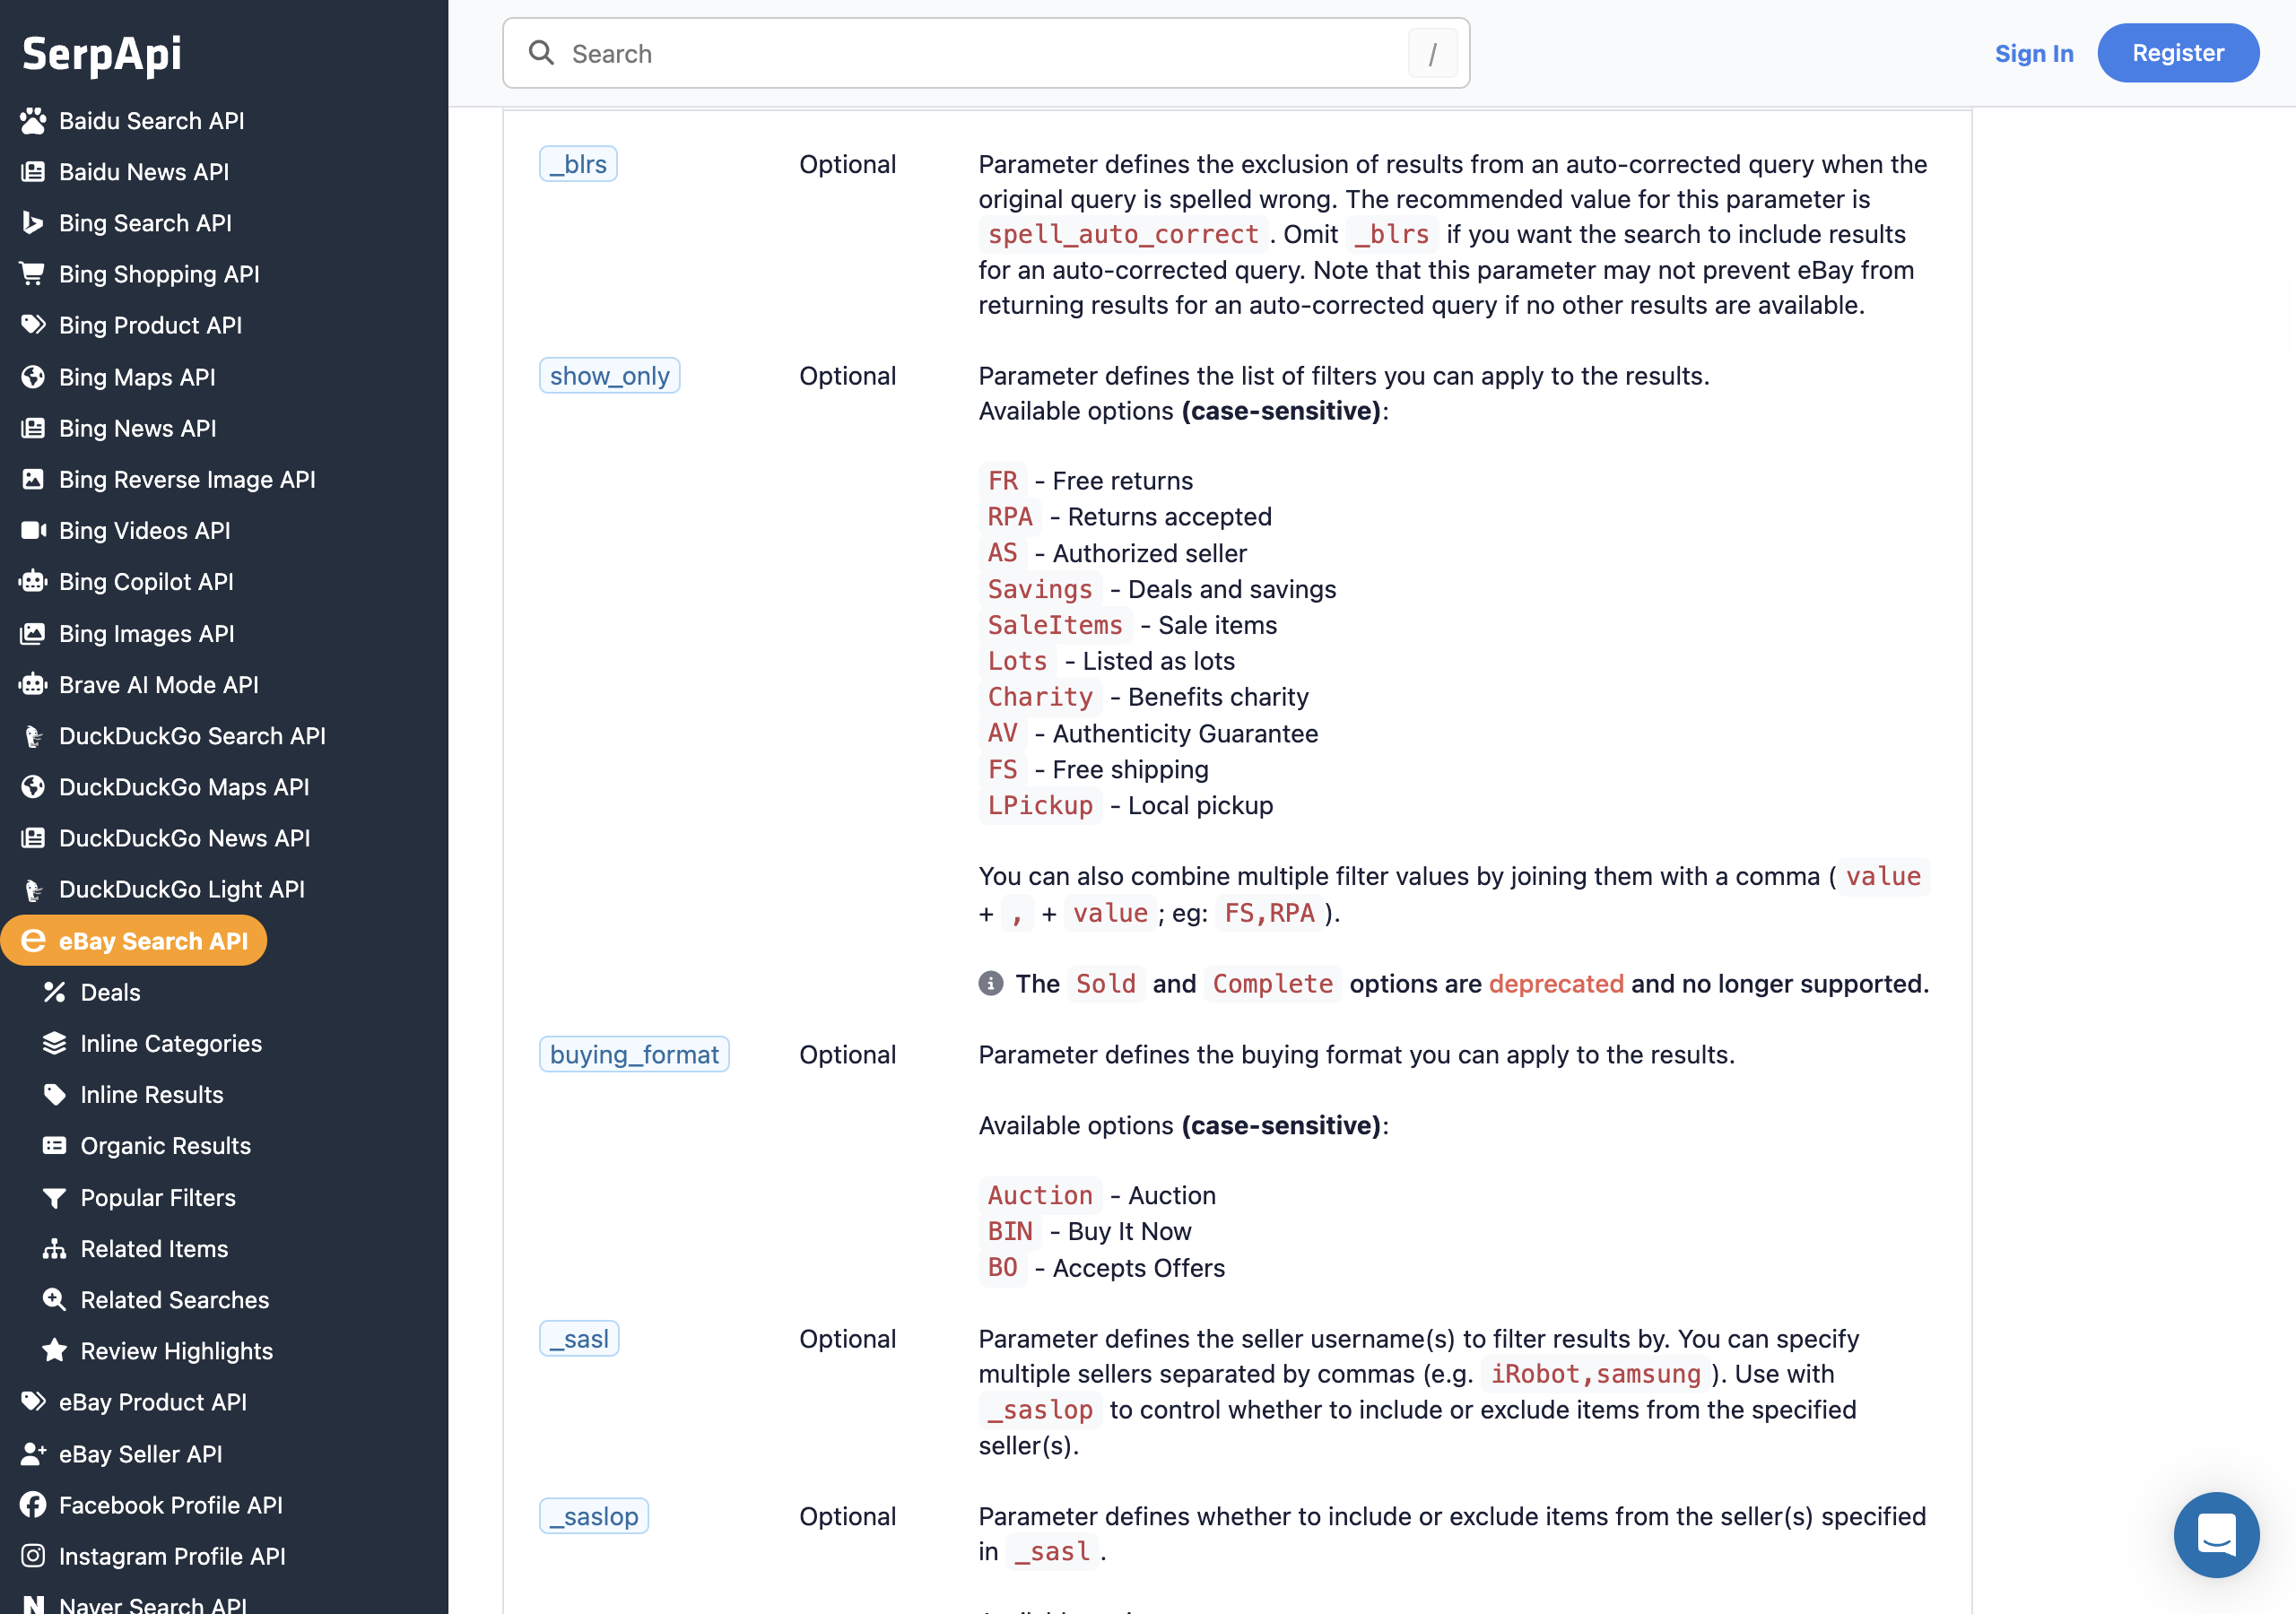Click the 'LPickup' option code
This screenshot has width=2296, height=1614.
click(x=1040, y=806)
